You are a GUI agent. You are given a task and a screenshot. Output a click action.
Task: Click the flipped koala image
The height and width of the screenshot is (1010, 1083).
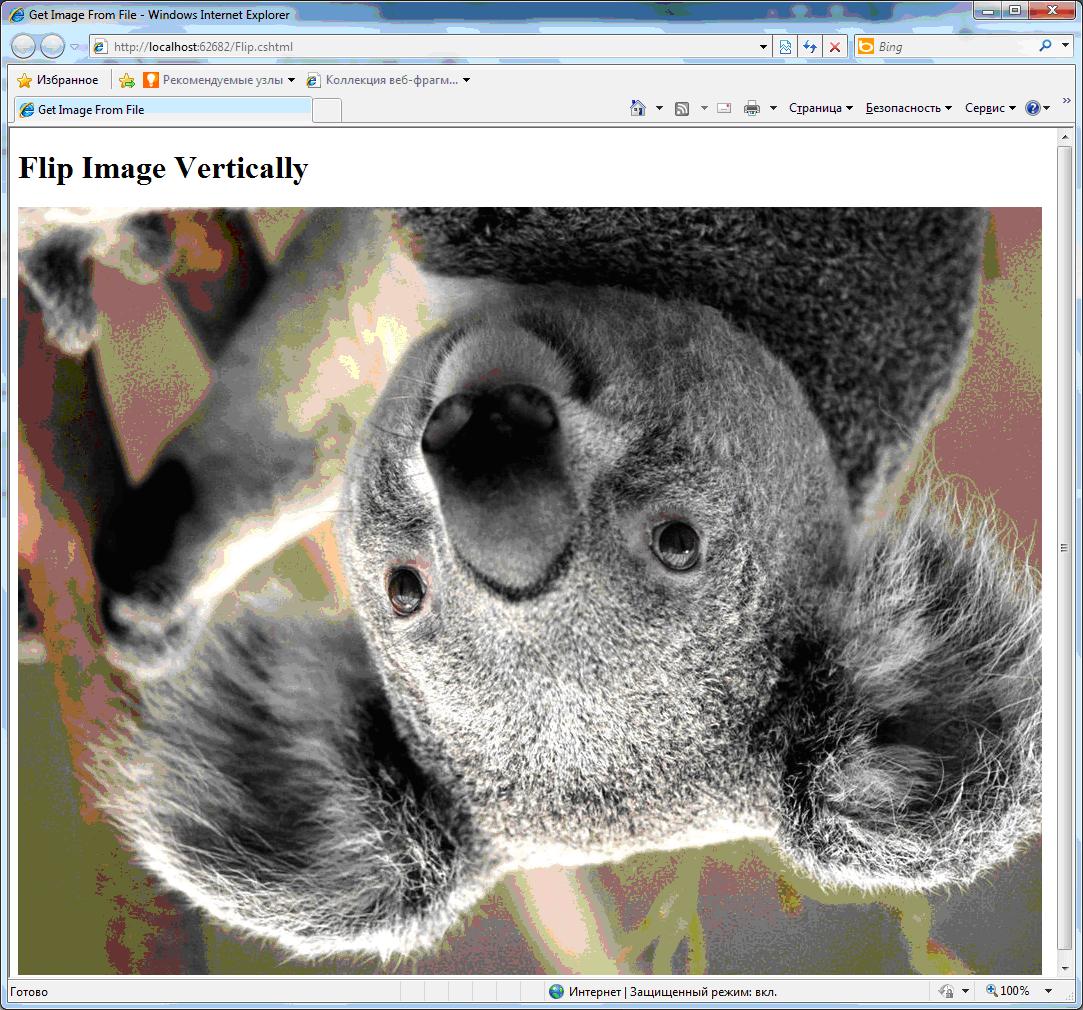(x=530, y=591)
